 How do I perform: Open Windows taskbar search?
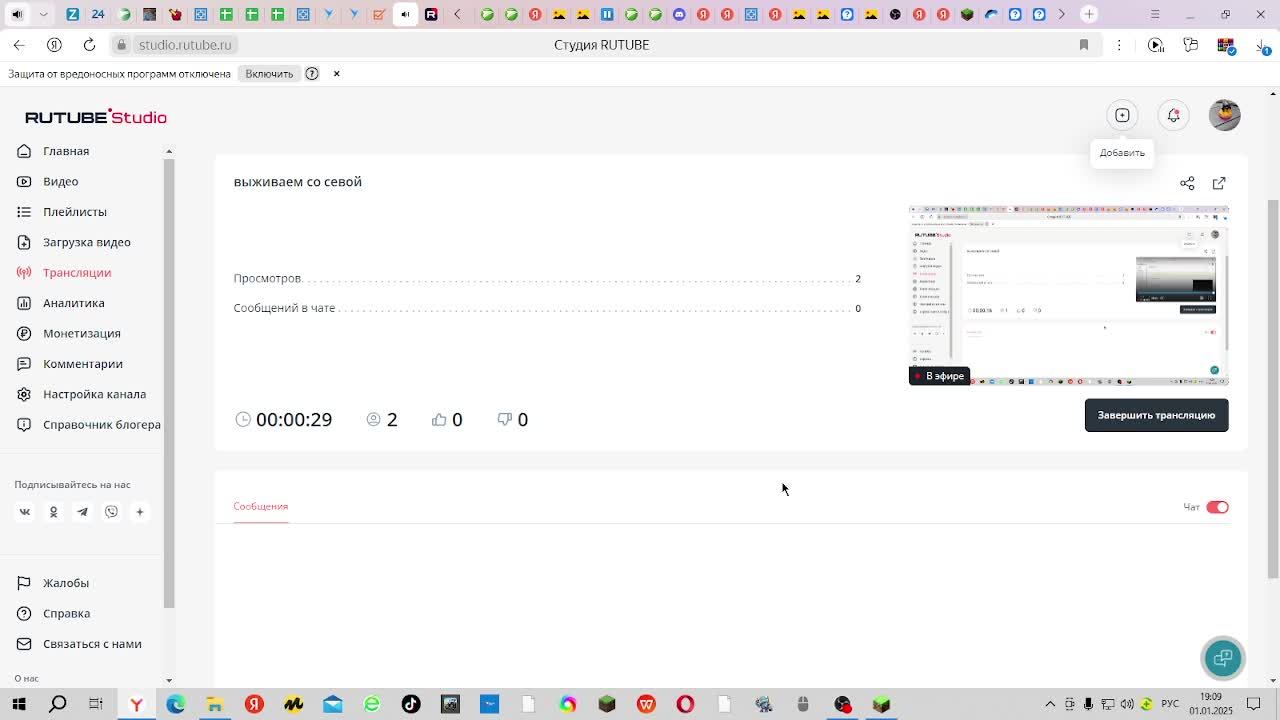(58, 704)
